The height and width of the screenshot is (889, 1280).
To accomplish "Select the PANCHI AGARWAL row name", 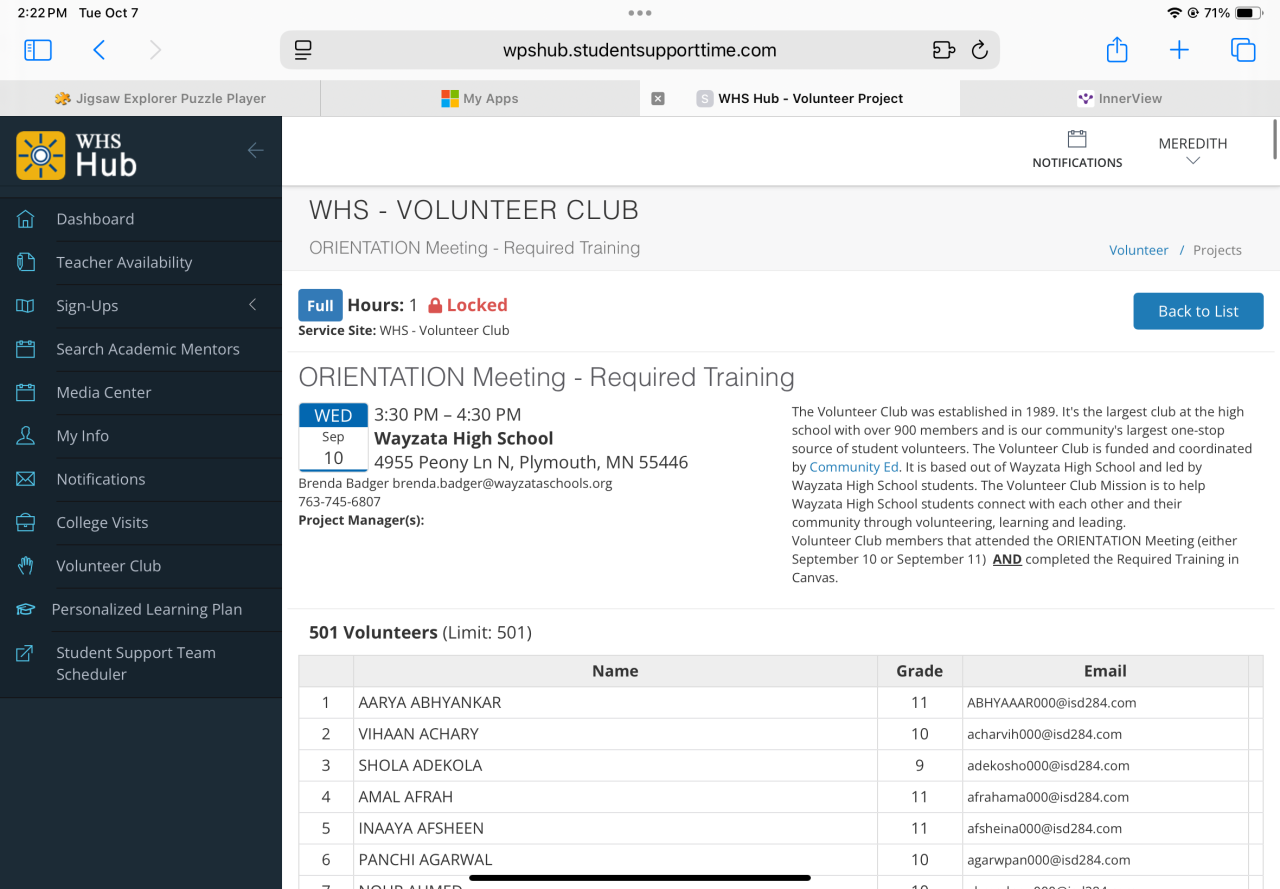I will click(x=425, y=860).
